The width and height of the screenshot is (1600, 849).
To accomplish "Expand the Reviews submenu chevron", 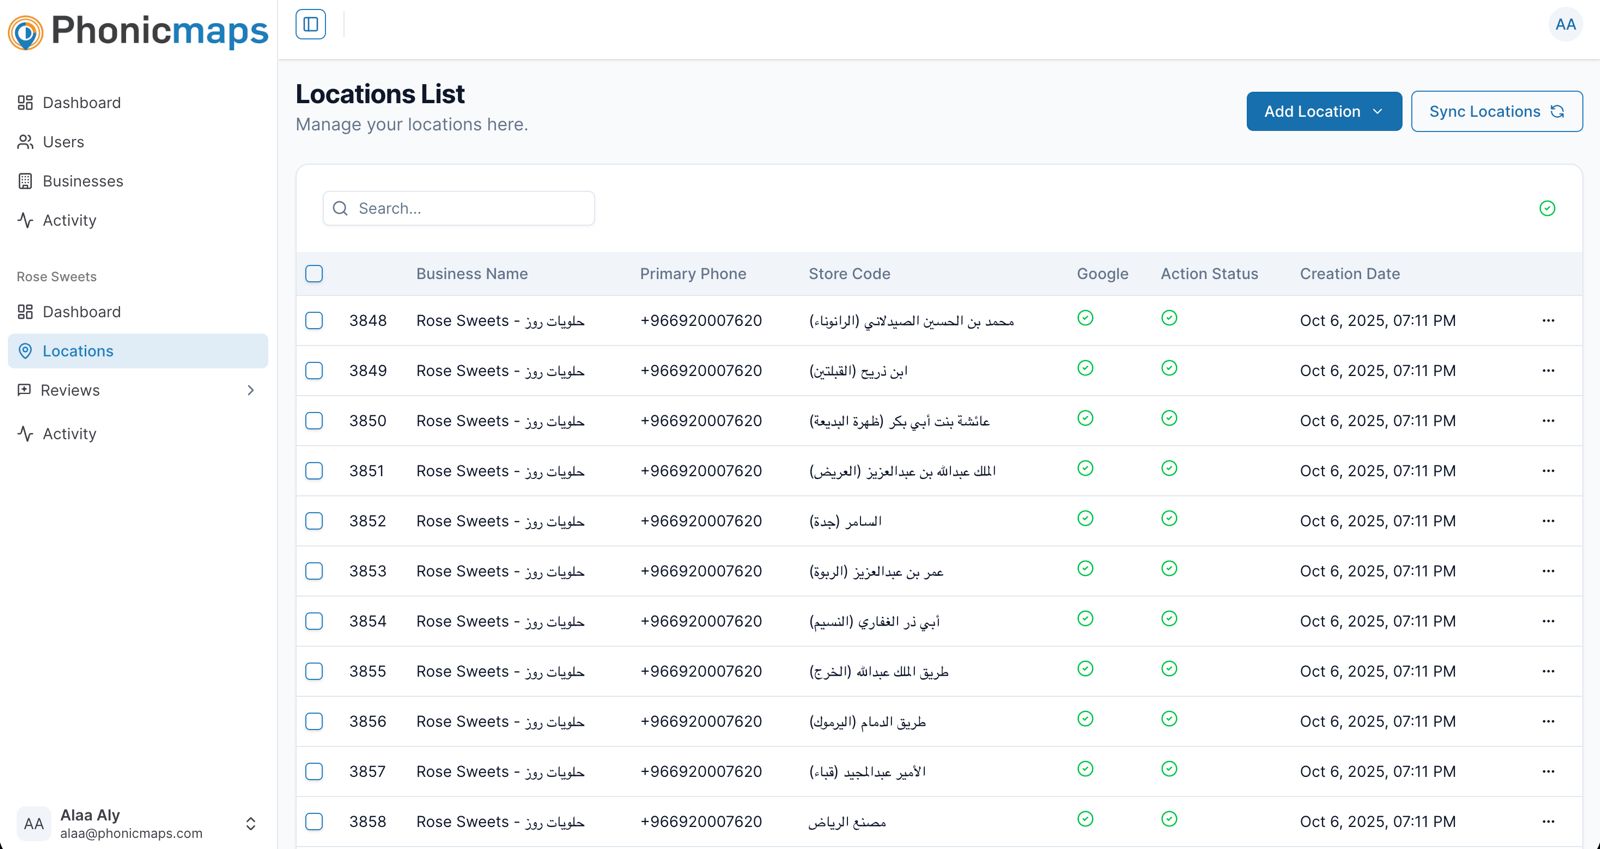I will coord(250,390).
